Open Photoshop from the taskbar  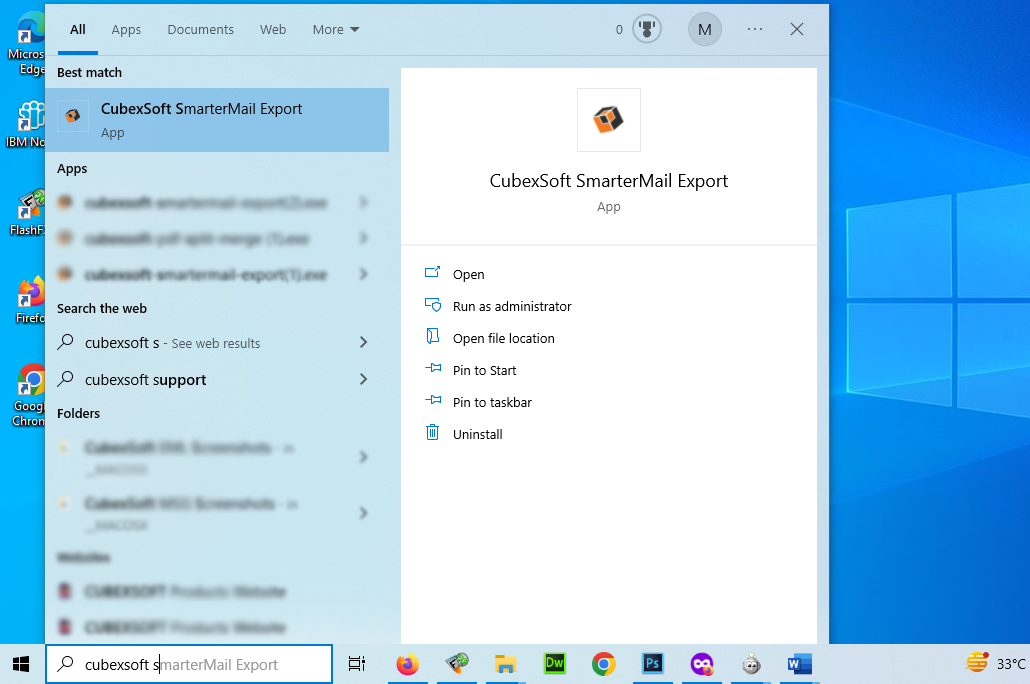pyautogui.click(x=653, y=664)
